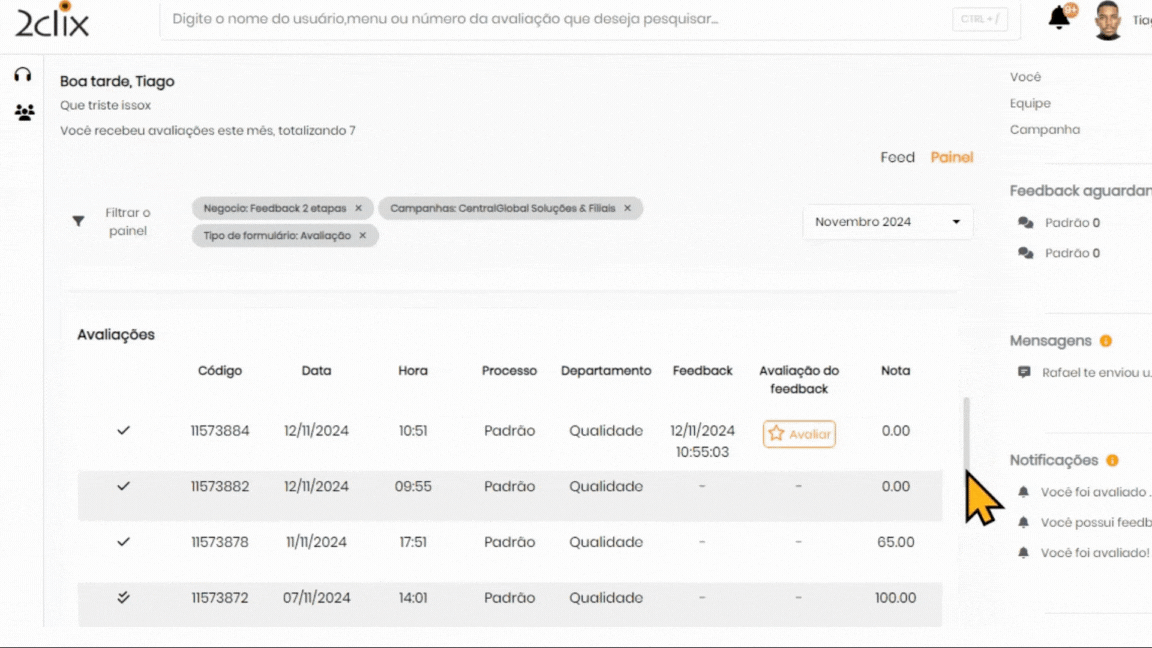The width and height of the screenshot is (1152, 648).
Task: Click the filter funnel icon
Action: [x=78, y=221]
